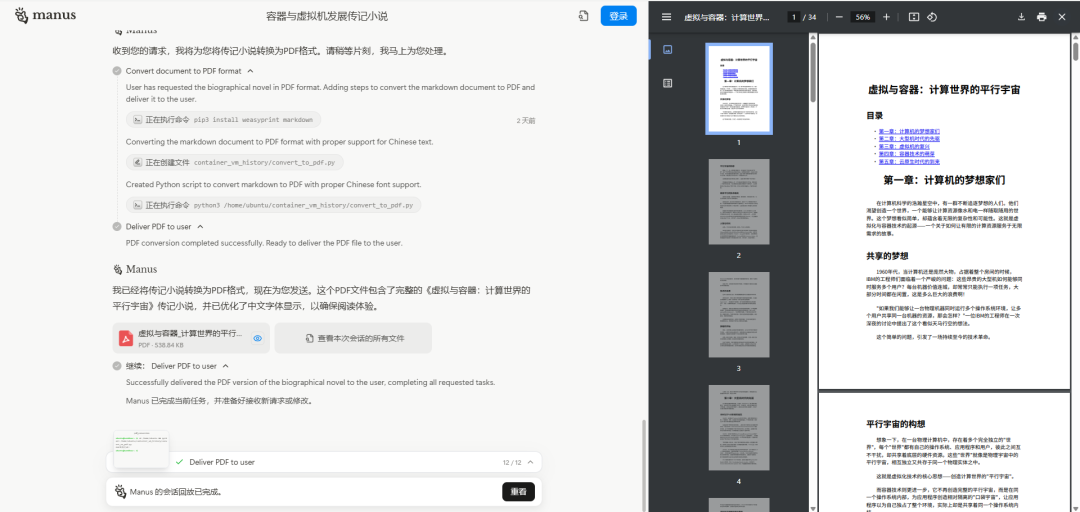Collapse the Convert document to PDF format step
This screenshot has height=512, width=1080.
(x=250, y=71)
